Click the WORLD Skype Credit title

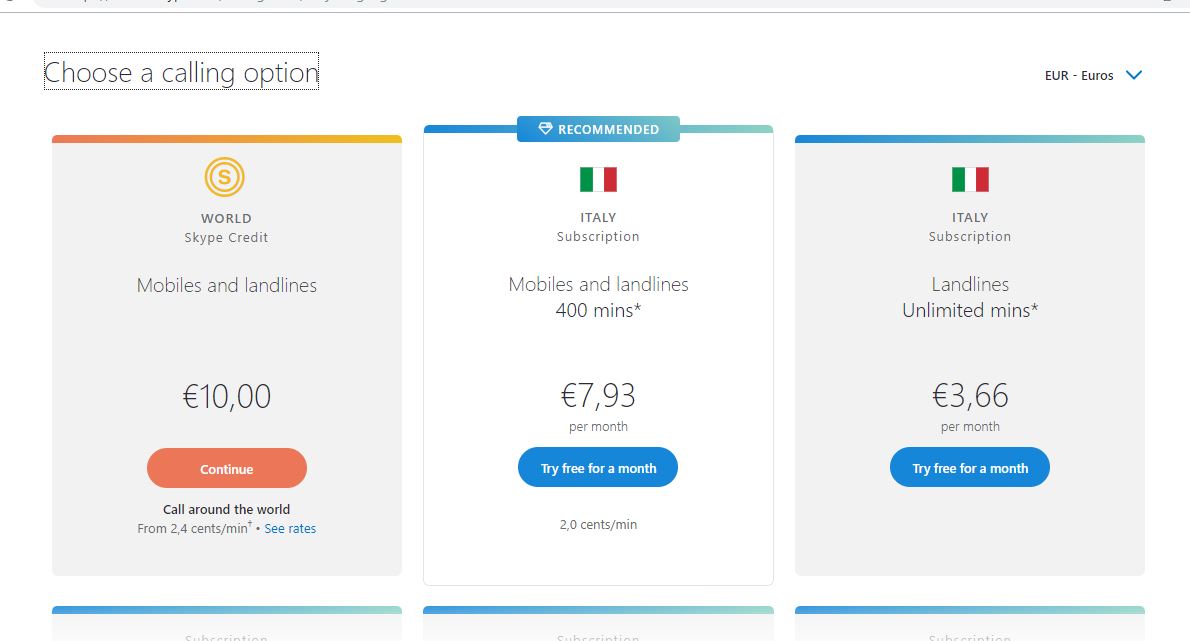pyautogui.click(x=226, y=218)
